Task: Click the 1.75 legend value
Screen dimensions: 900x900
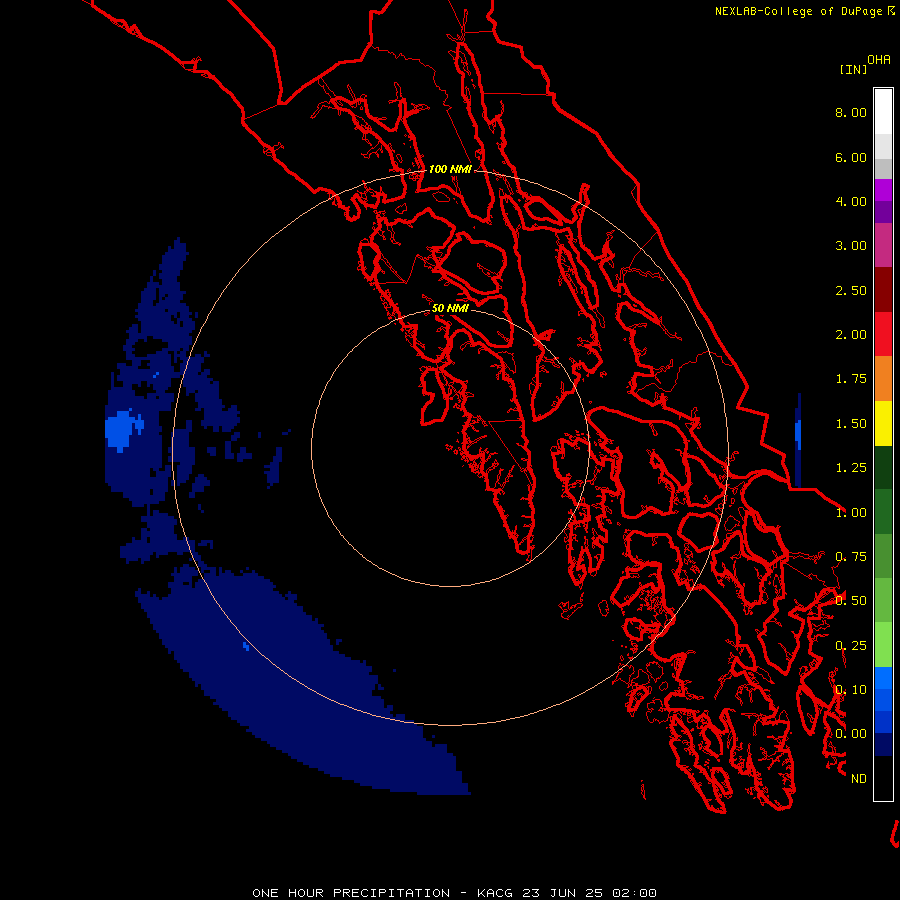Action: pyautogui.click(x=851, y=379)
